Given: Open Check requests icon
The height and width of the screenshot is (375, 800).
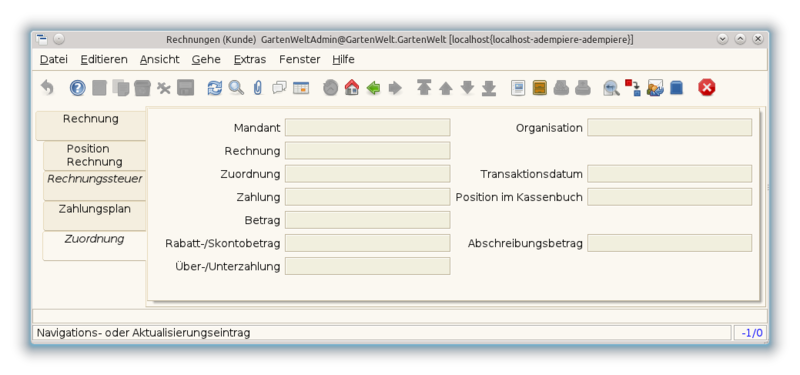Looking at the screenshot, I should click(x=655, y=88).
